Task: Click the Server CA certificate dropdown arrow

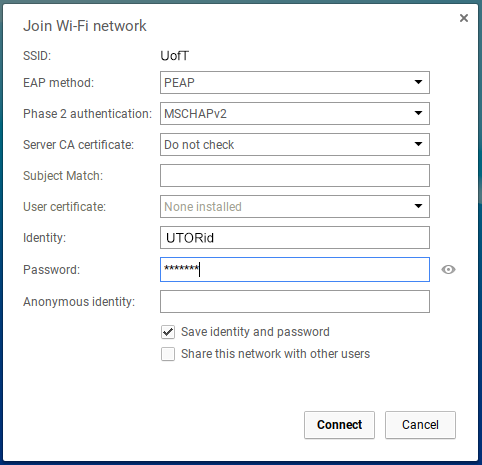Action: pos(418,144)
